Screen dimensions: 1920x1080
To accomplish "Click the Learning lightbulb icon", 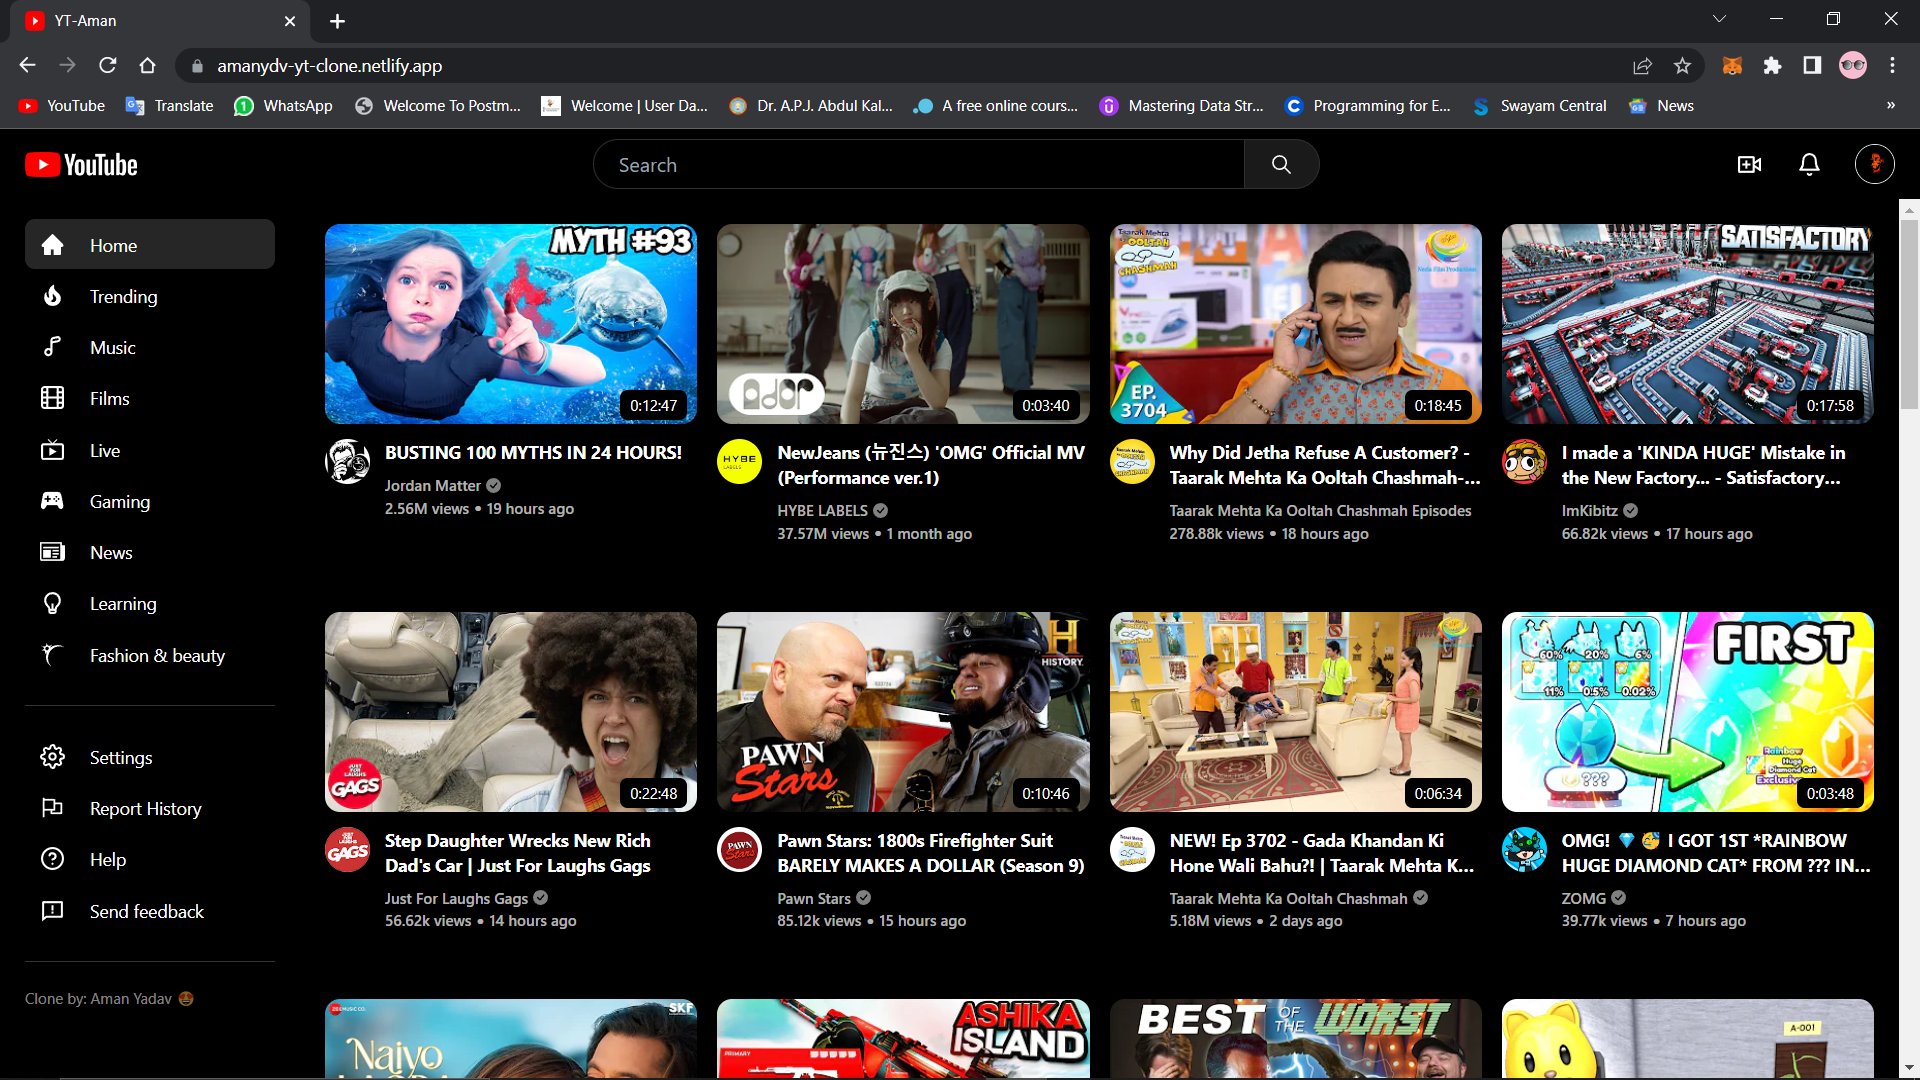I will [52, 604].
